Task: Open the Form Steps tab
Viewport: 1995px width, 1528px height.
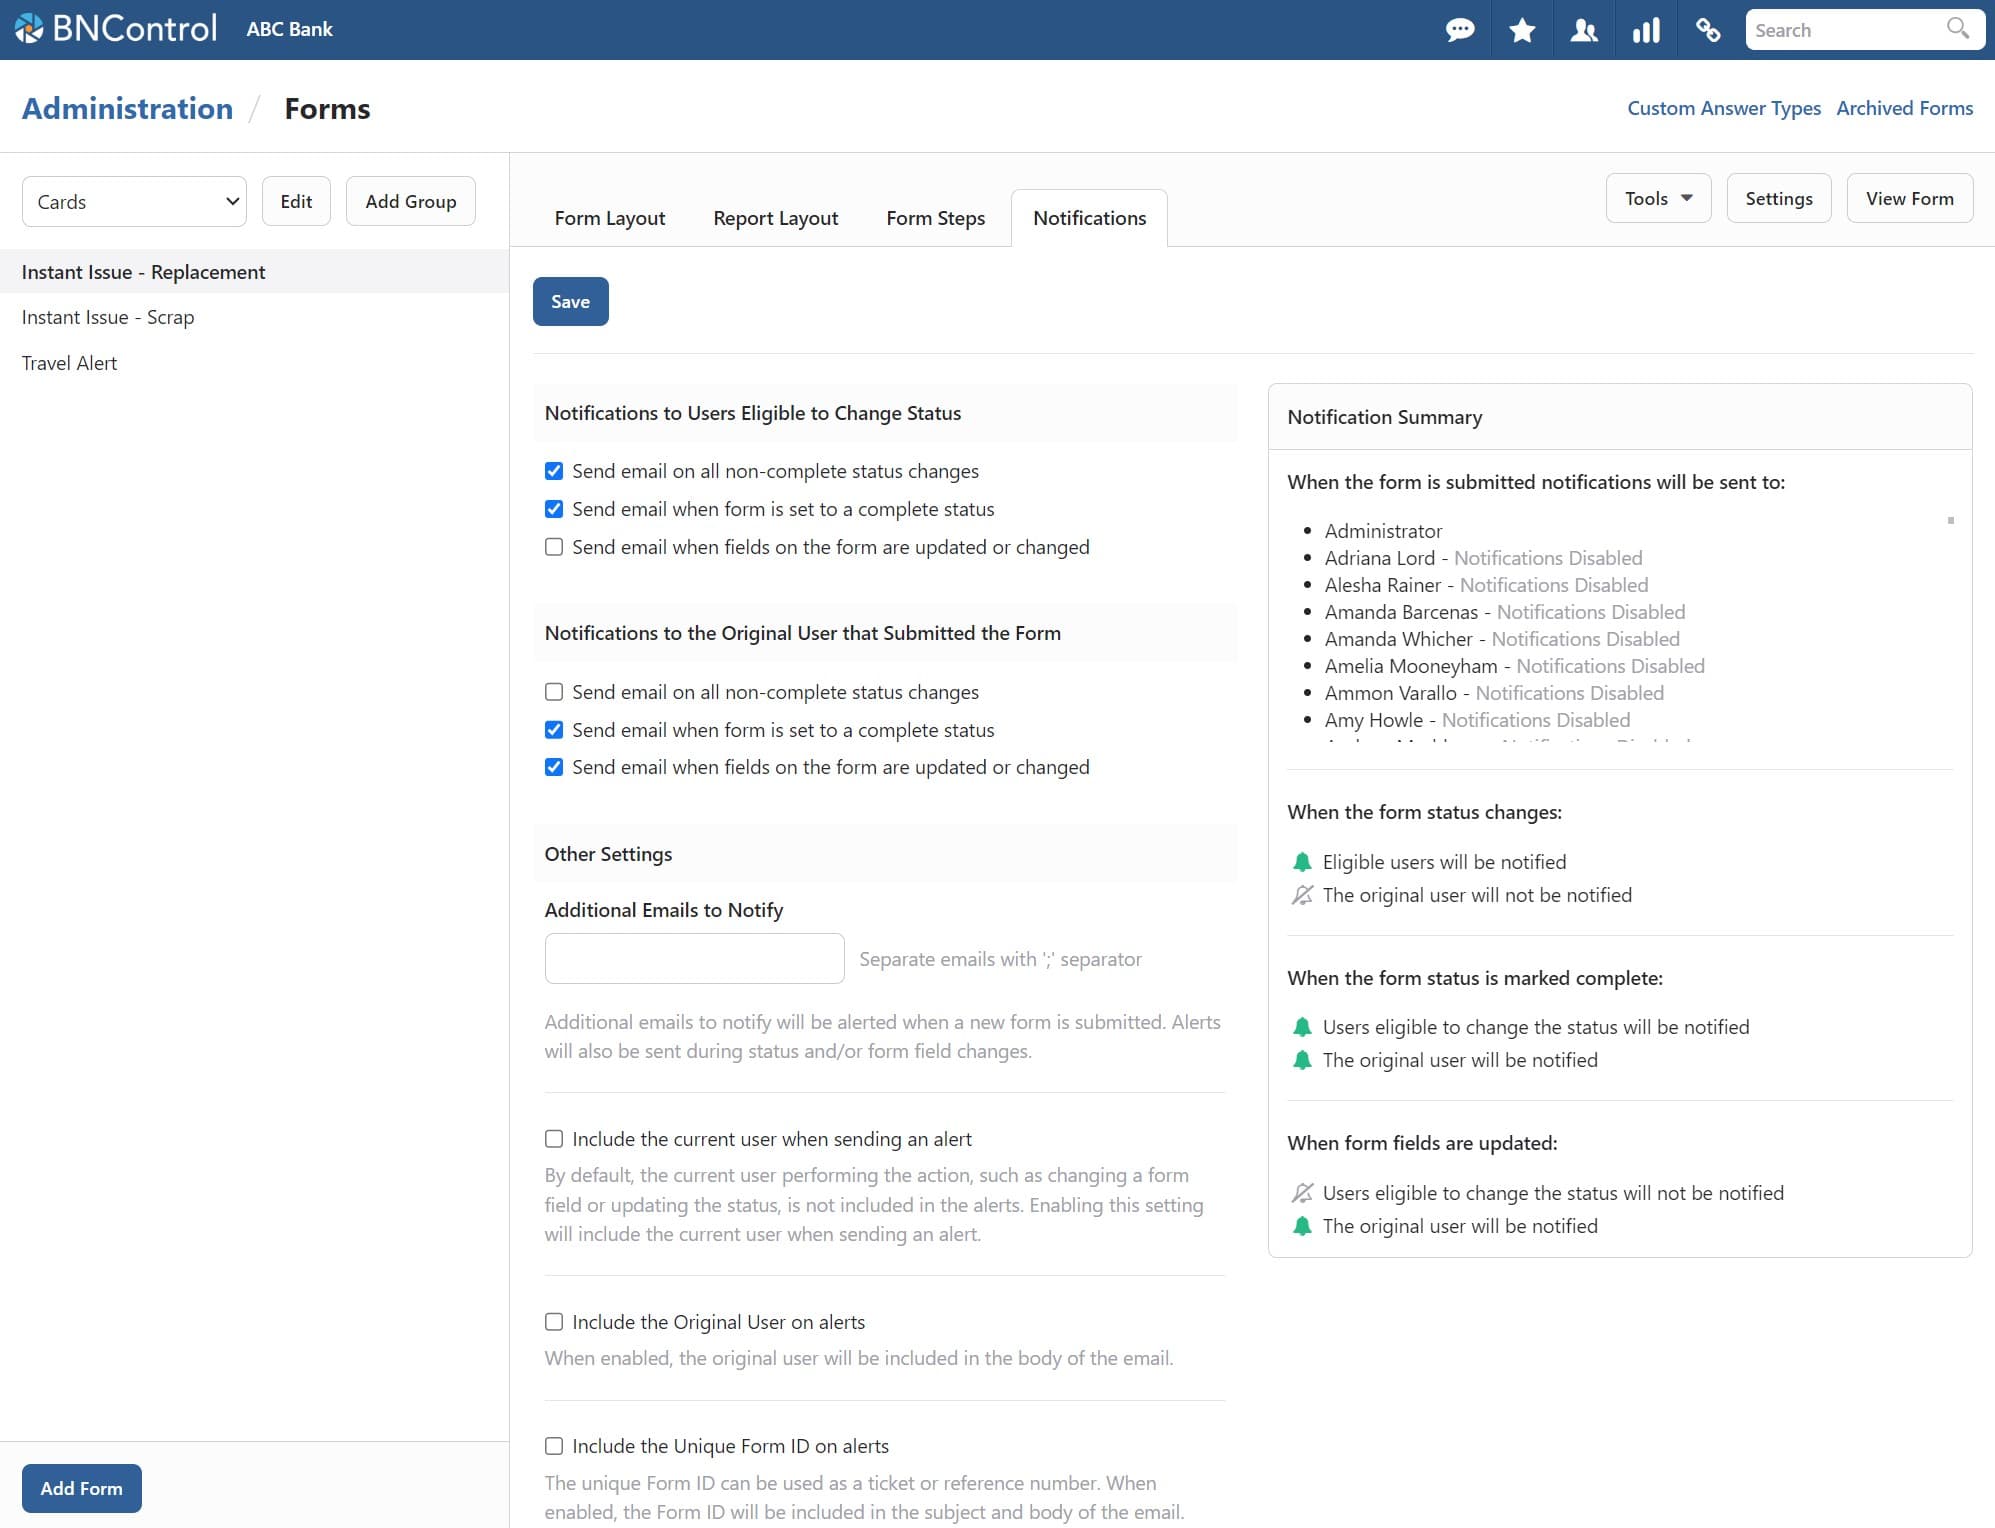Action: point(935,218)
